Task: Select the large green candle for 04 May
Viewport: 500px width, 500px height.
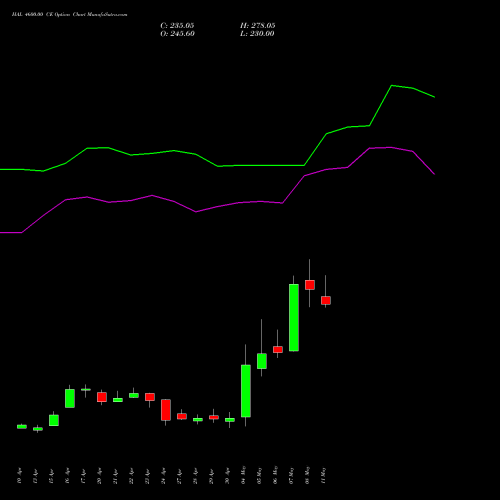Action: (246, 391)
